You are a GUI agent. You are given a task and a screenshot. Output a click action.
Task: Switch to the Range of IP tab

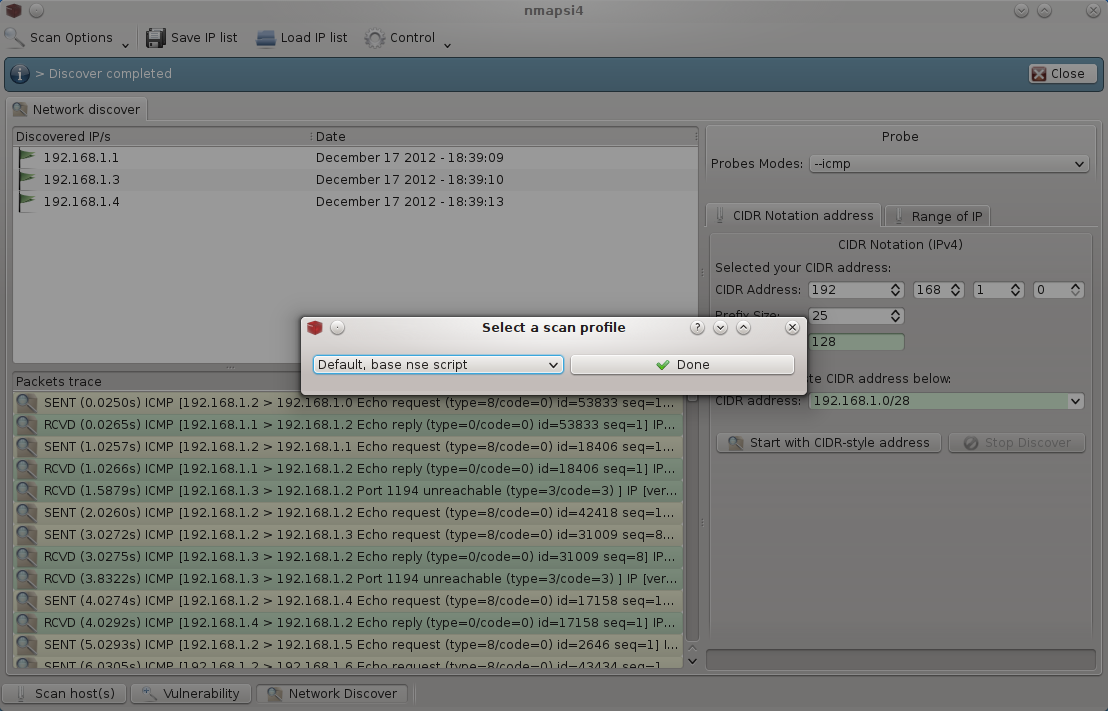[x=936, y=216]
